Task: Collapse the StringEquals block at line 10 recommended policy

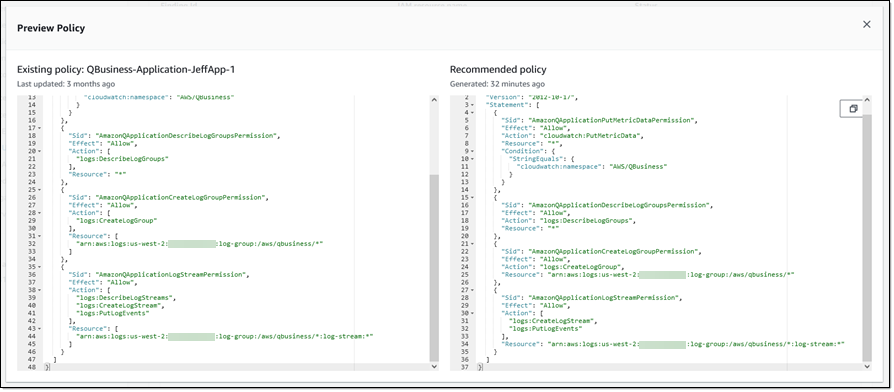Action: [473, 159]
